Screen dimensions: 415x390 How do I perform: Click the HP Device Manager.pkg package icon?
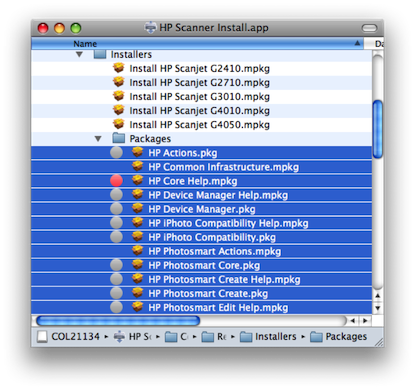(137, 208)
